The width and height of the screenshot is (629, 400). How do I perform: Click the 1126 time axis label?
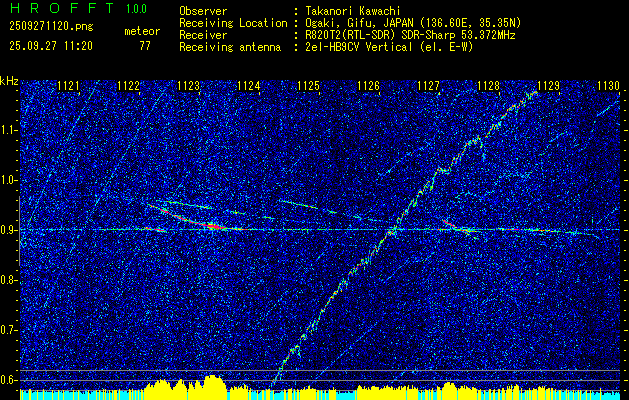(x=368, y=86)
